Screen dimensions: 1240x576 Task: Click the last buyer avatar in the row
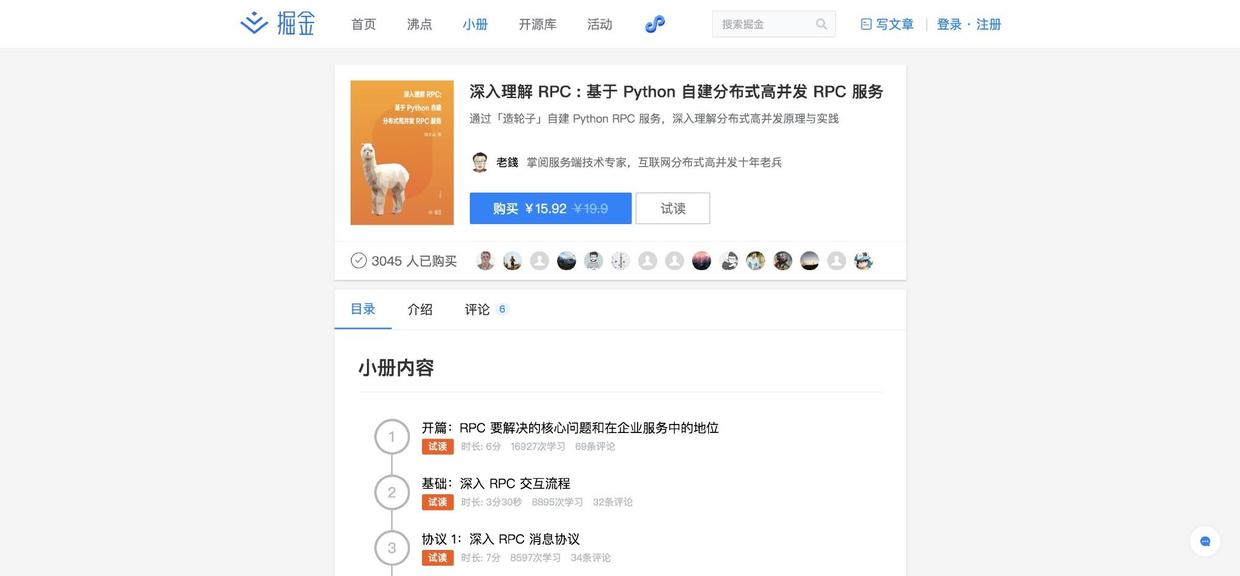(864, 261)
